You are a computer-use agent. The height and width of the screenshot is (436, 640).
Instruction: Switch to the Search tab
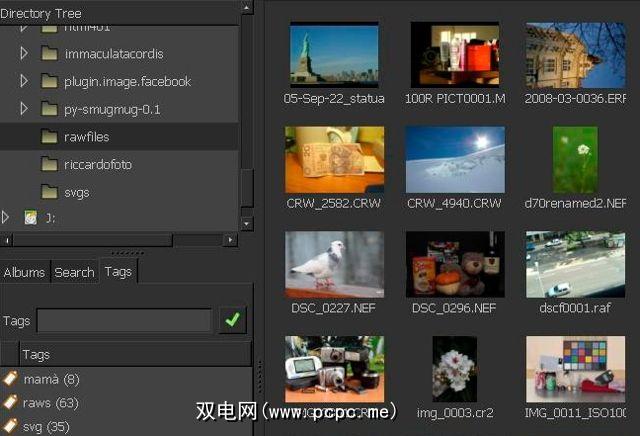[74, 272]
